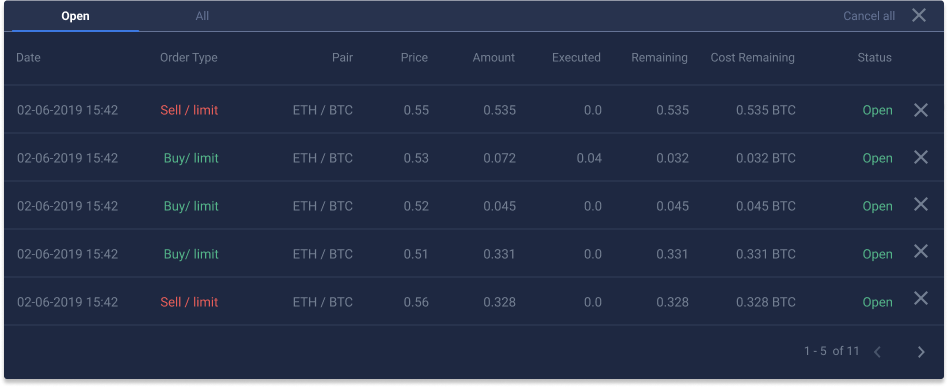Click the Cancel all button
The width and height of the screenshot is (948, 387).
(869, 16)
